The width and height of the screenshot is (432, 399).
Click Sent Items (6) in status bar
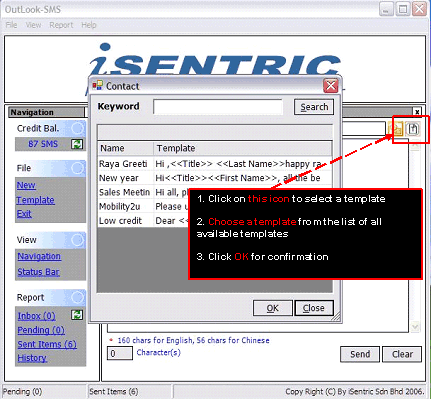(114, 391)
